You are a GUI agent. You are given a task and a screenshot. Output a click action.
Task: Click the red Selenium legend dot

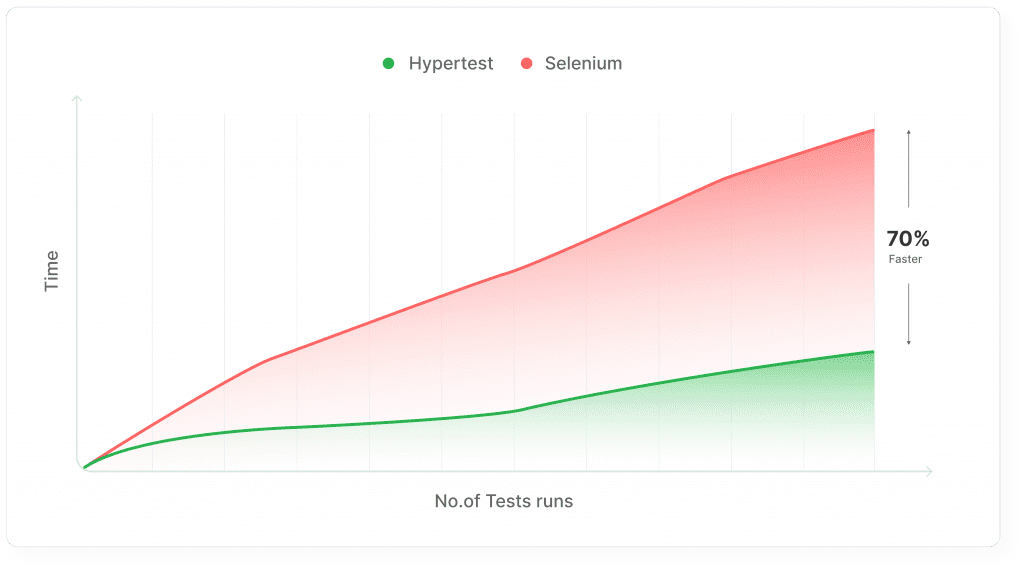coord(526,63)
